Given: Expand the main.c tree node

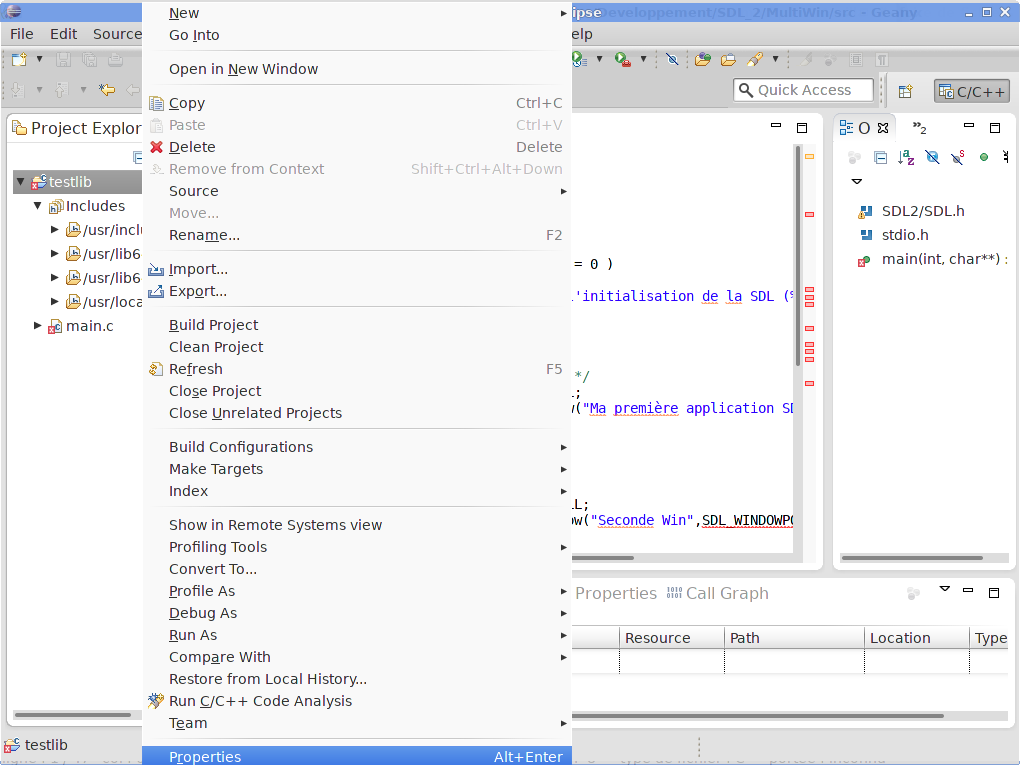Looking at the screenshot, I should click(38, 326).
